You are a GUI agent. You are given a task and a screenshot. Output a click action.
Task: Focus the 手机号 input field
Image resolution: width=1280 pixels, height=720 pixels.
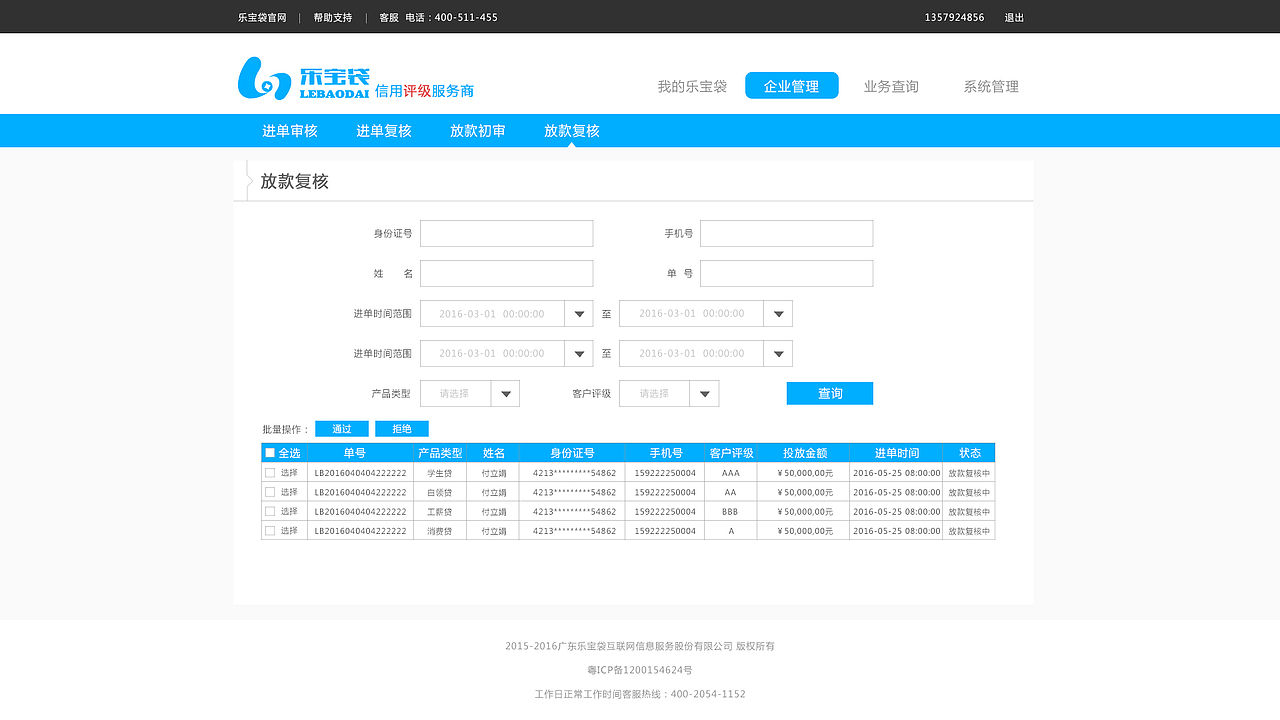pos(787,233)
